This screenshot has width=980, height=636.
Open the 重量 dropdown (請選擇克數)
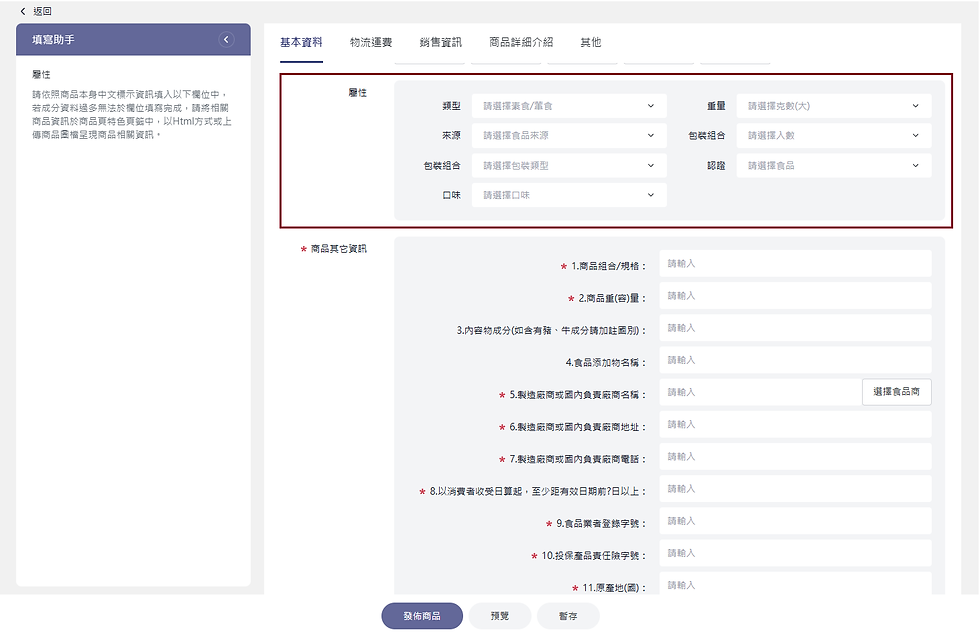[x=834, y=106]
